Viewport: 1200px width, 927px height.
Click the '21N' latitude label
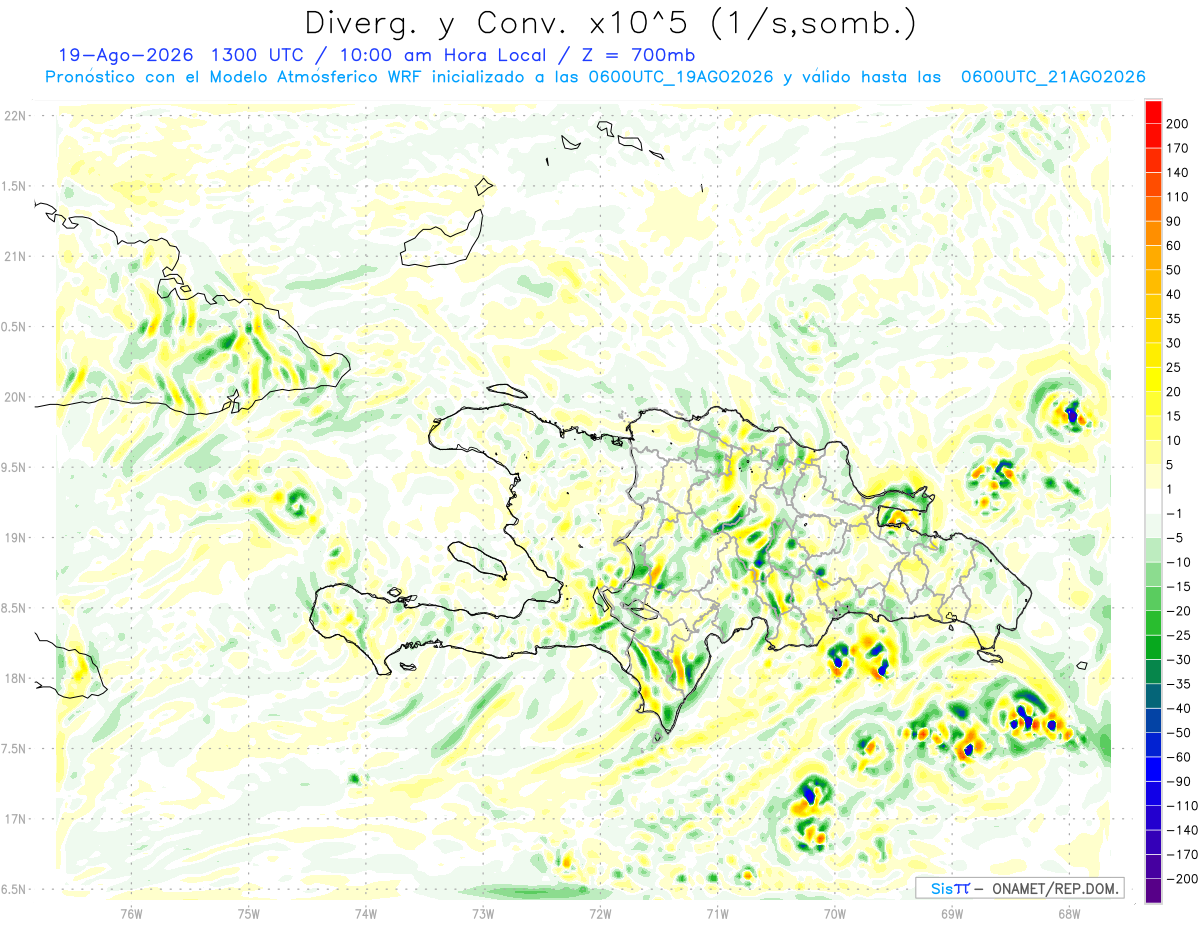pyautogui.click(x=14, y=256)
